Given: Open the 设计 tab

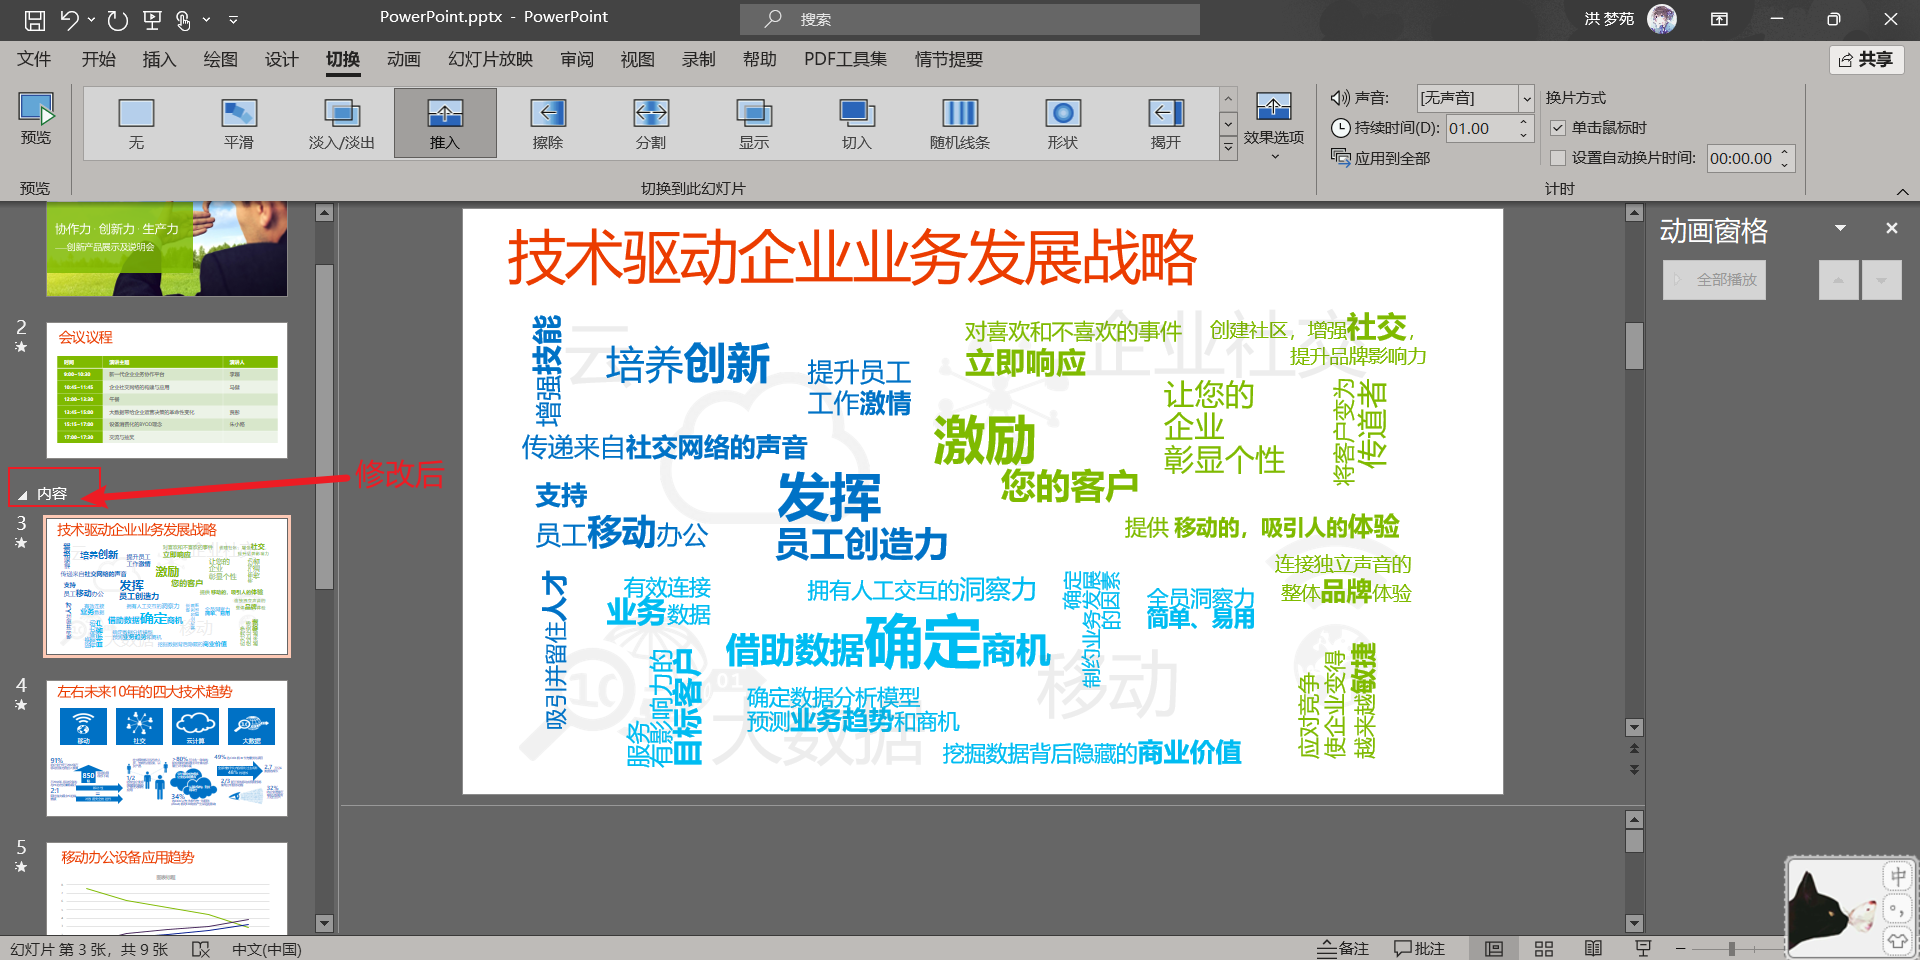Looking at the screenshot, I should pos(281,60).
